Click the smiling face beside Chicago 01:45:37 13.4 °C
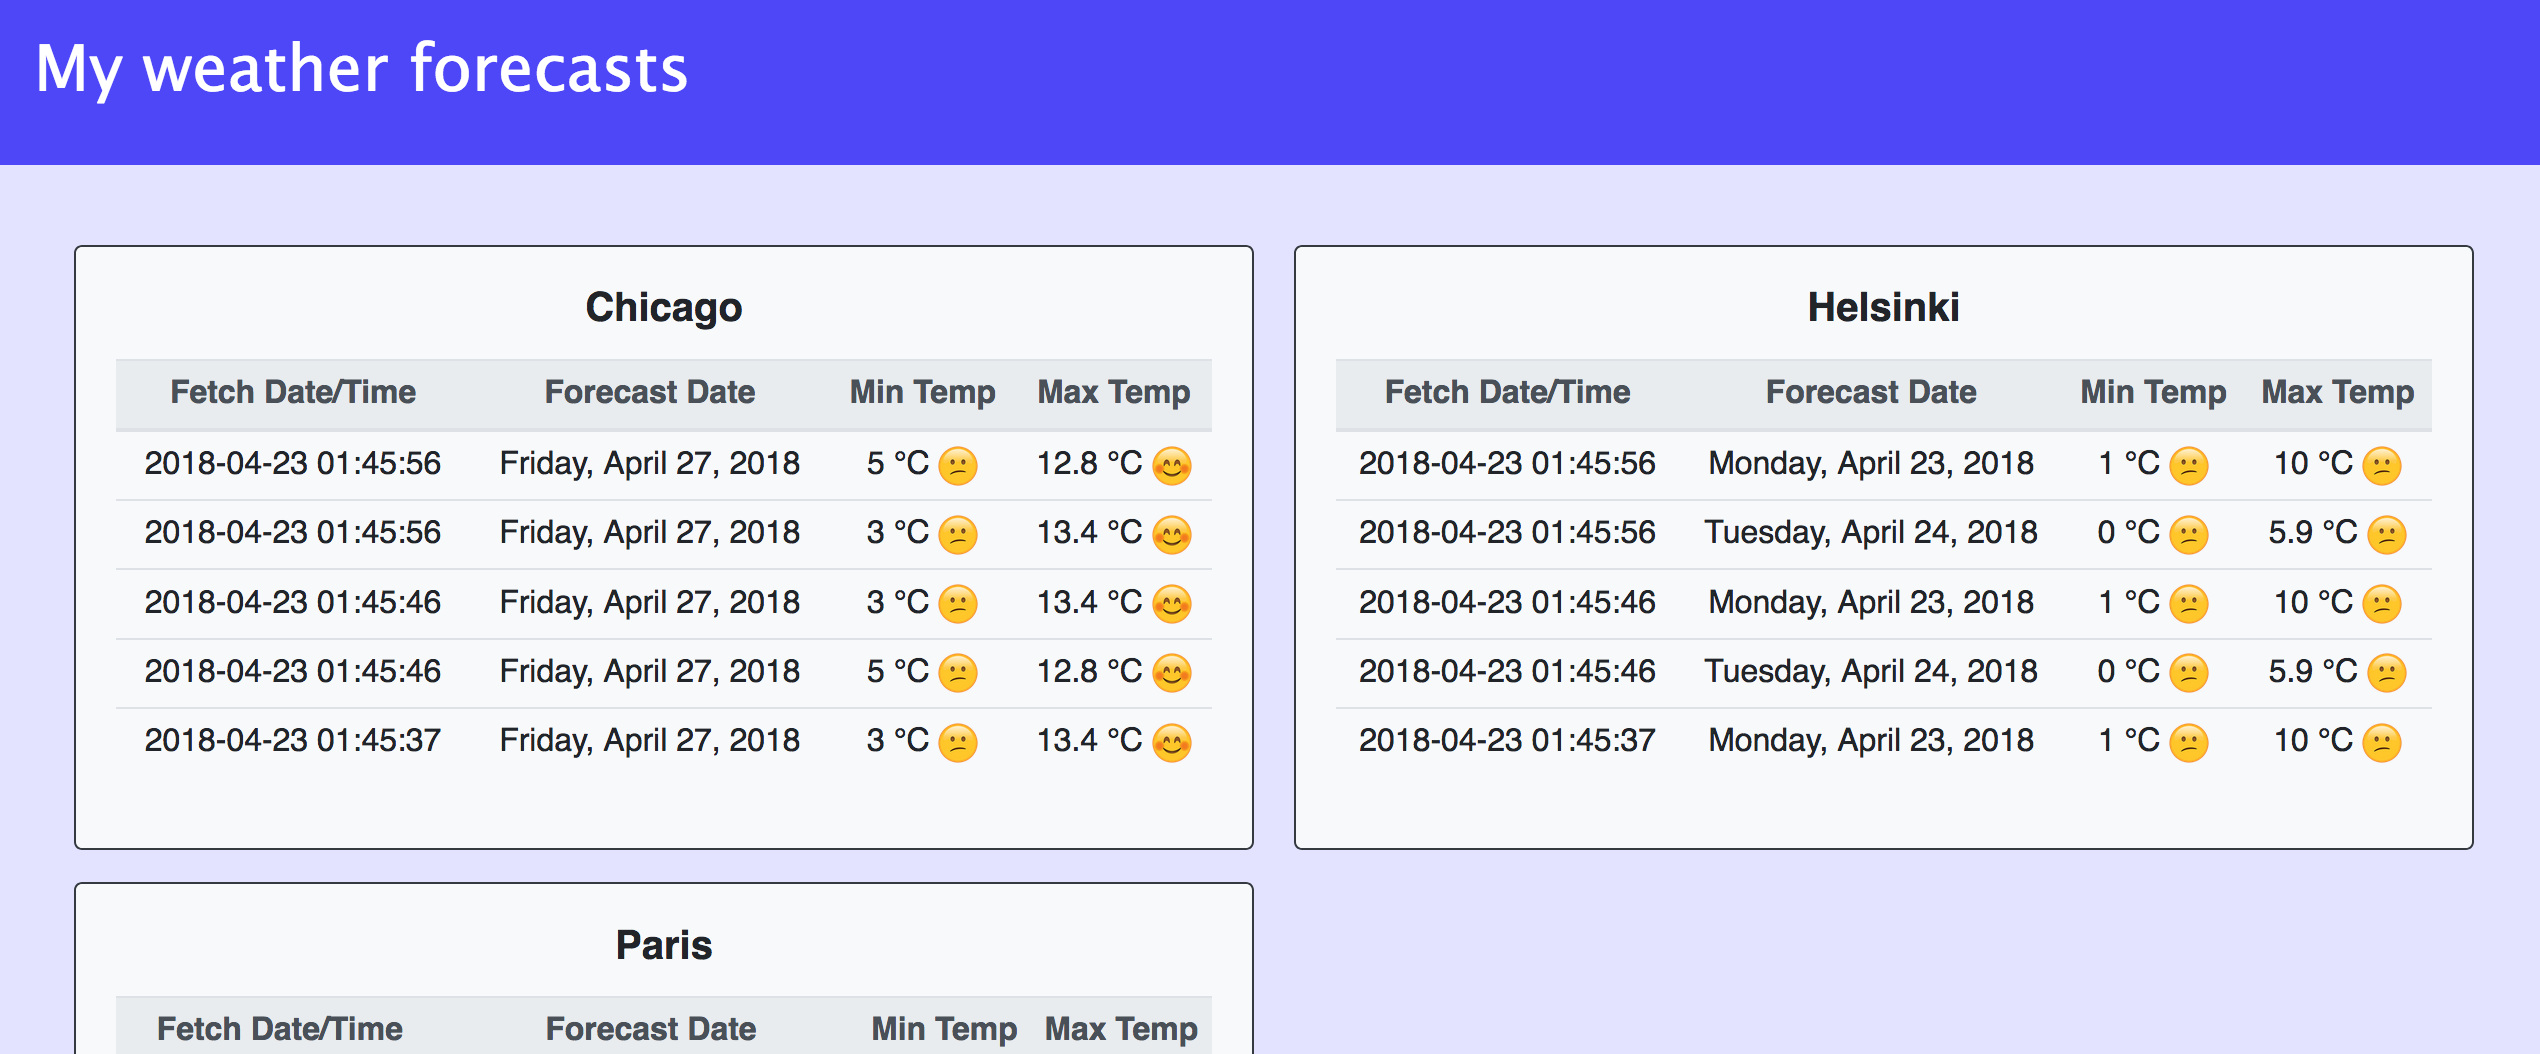This screenshot has width=2540, height=1054. pyautogui.click(x=1172, y=743)
